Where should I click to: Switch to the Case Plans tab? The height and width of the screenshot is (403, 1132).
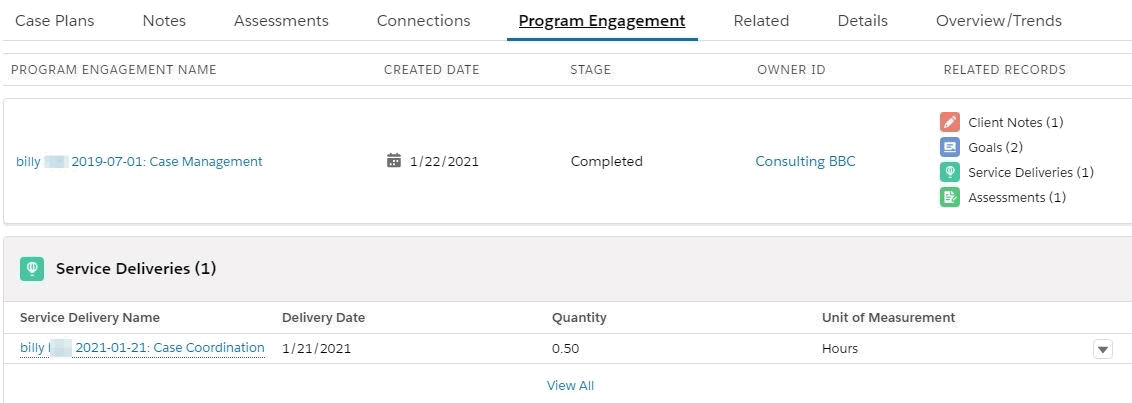(54, 21)
